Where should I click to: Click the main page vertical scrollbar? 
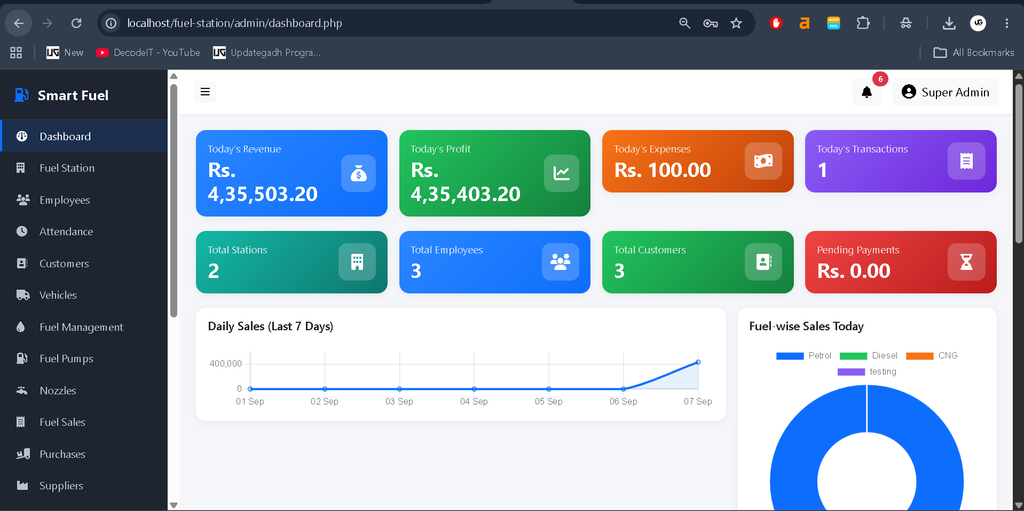coord(1019,163)
